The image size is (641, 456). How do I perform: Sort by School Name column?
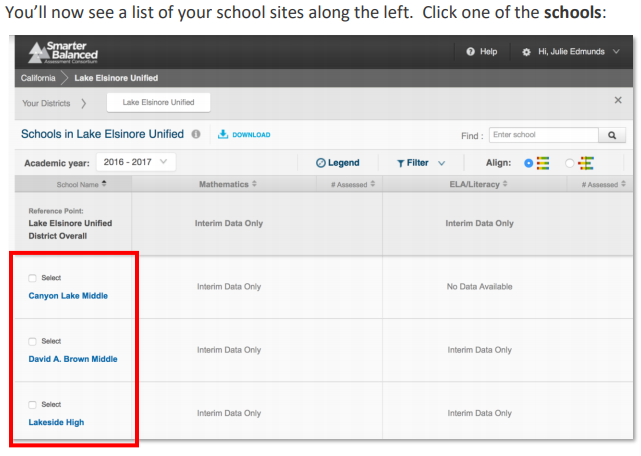point(81,184)
